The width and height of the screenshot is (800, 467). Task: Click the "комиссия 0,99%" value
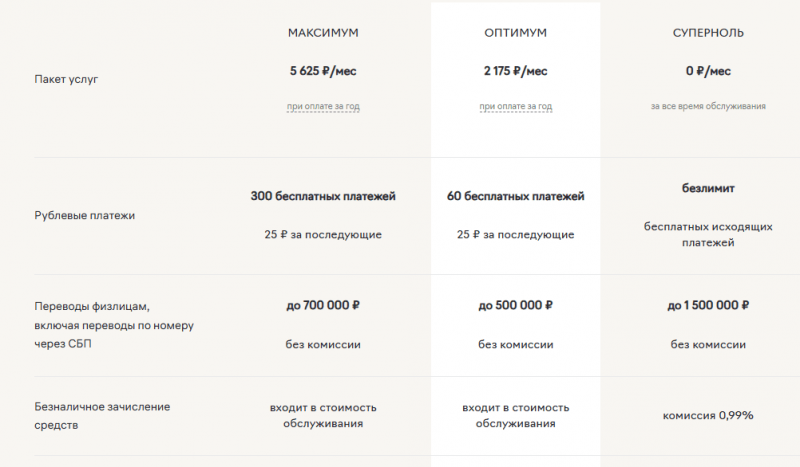point(708,415)
